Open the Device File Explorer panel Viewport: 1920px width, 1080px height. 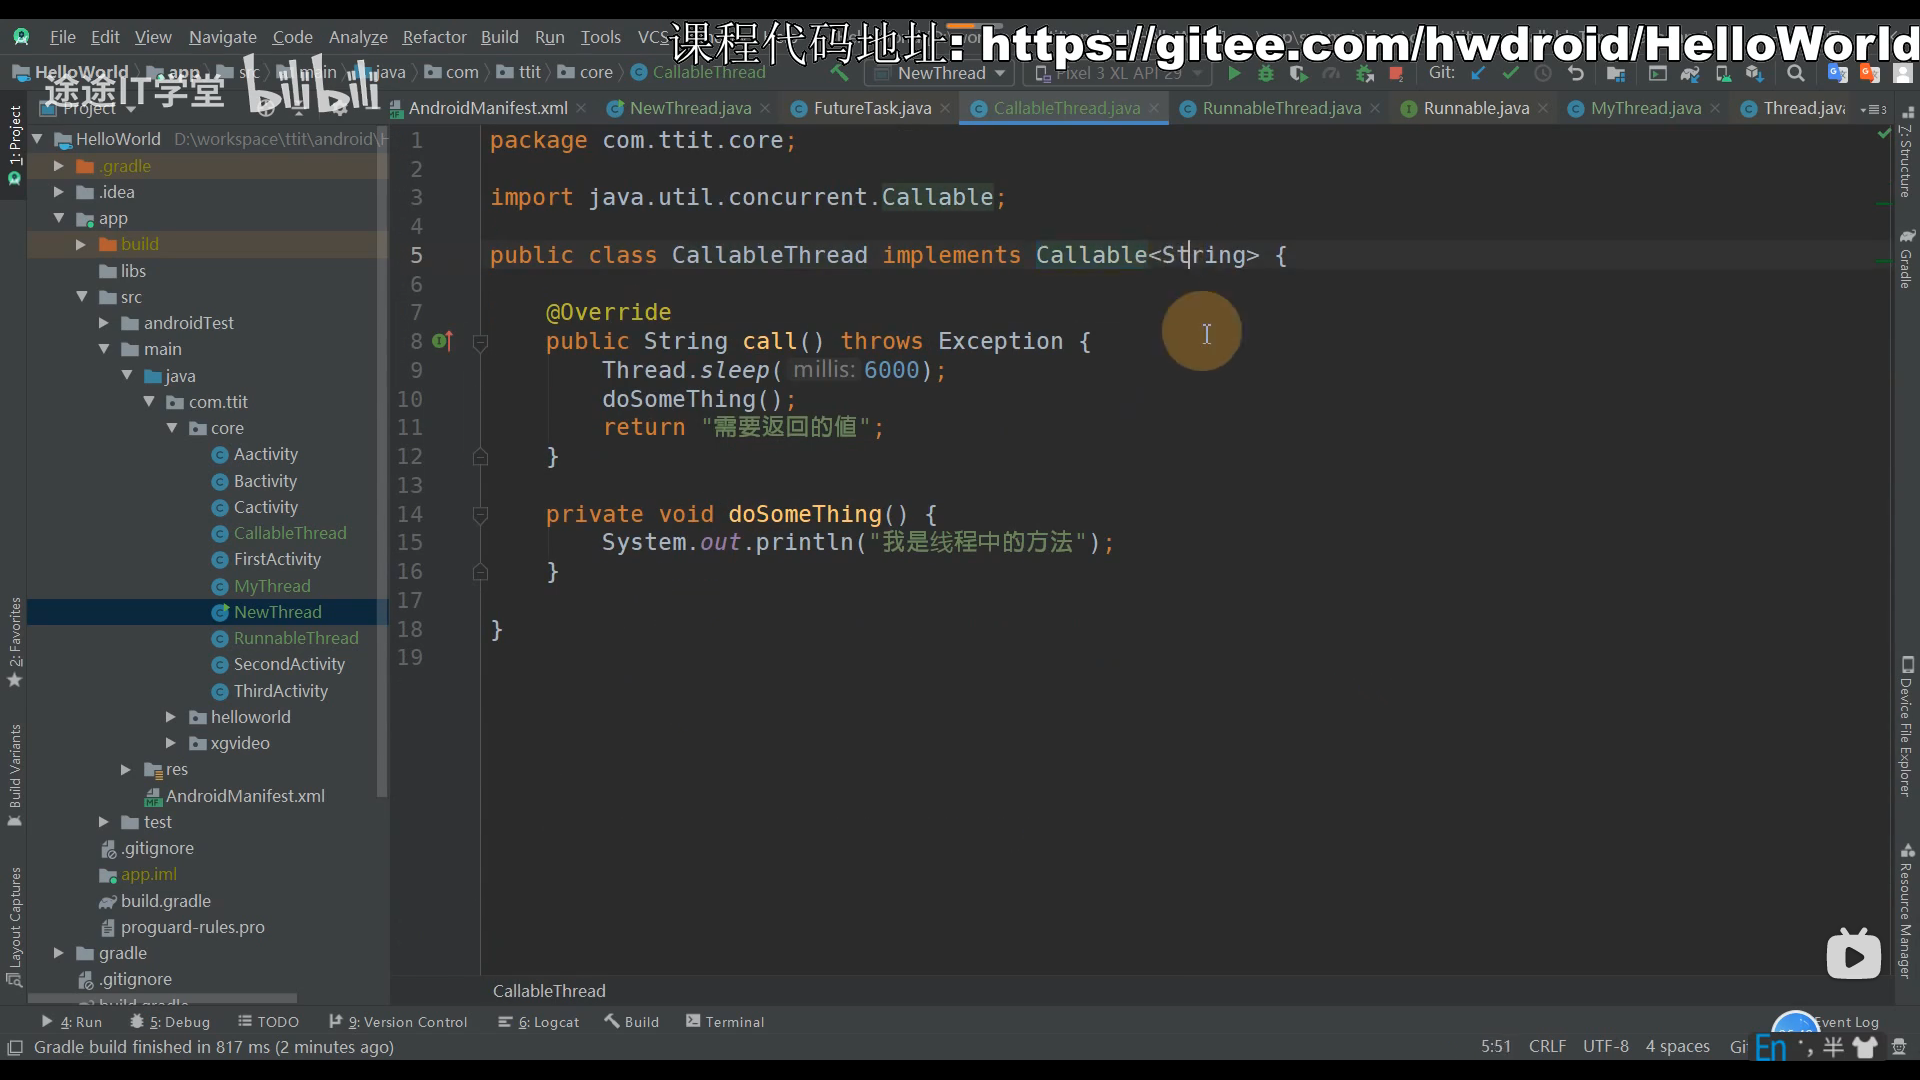pyautogui.click(x=1906, y=727)
